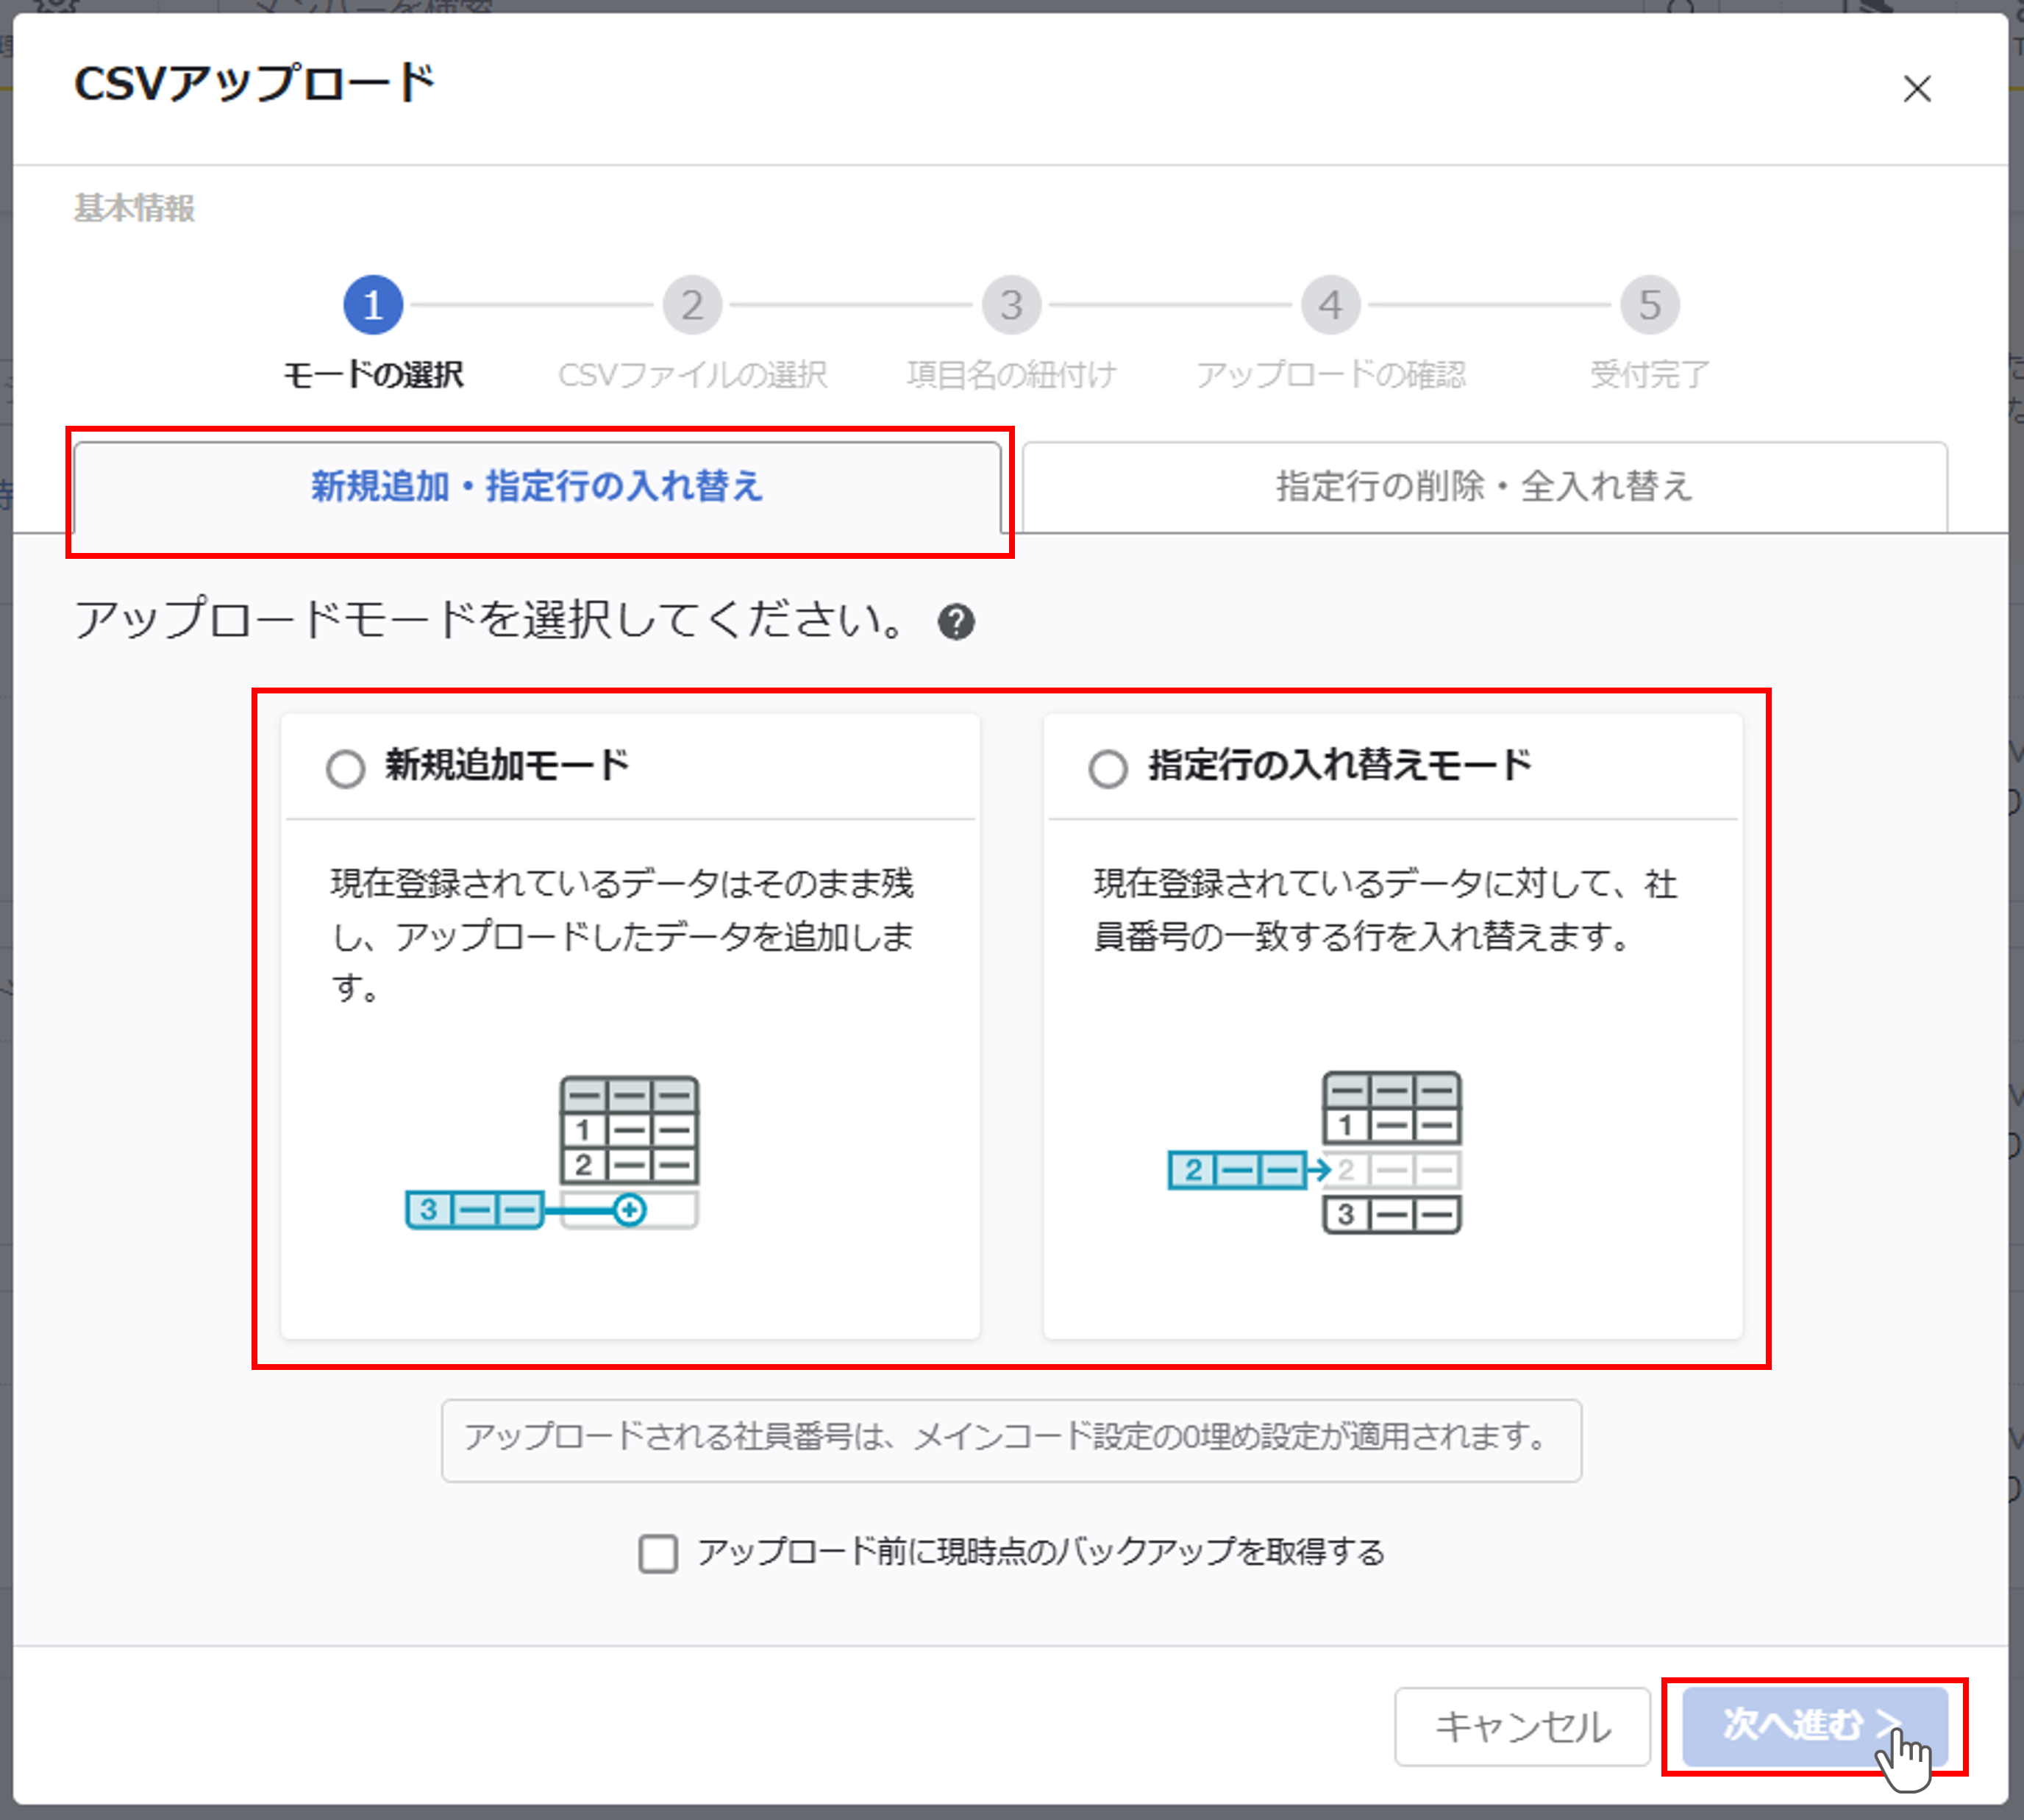Select the 新規追加・指定行の入れ替え tab

click(536, 487)
